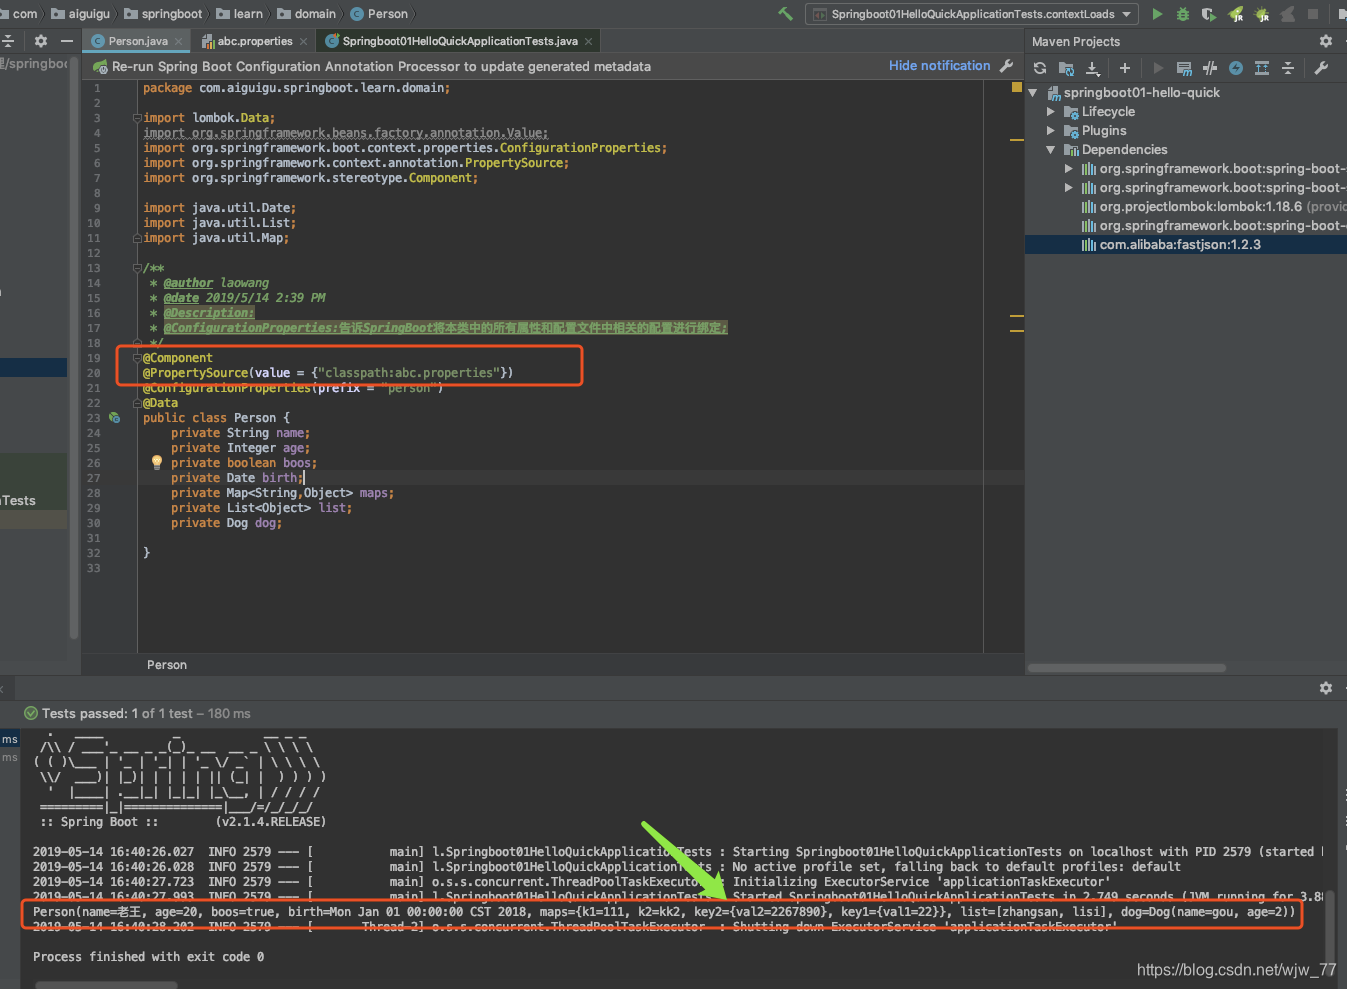The height and width of the screenshot is (989, 1347).
Task: Reimport all Maven projects
Action: tap(1040, 68)
